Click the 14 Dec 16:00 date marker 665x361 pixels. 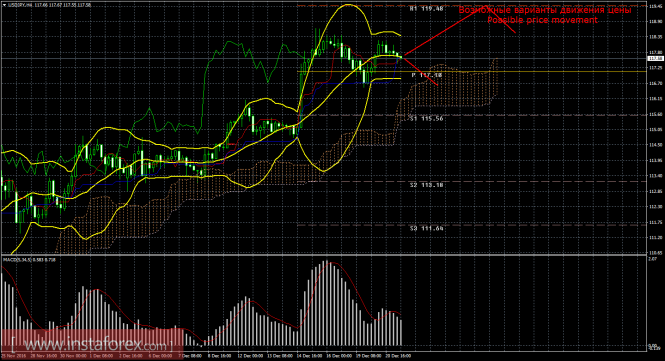(x=310, y=356)
